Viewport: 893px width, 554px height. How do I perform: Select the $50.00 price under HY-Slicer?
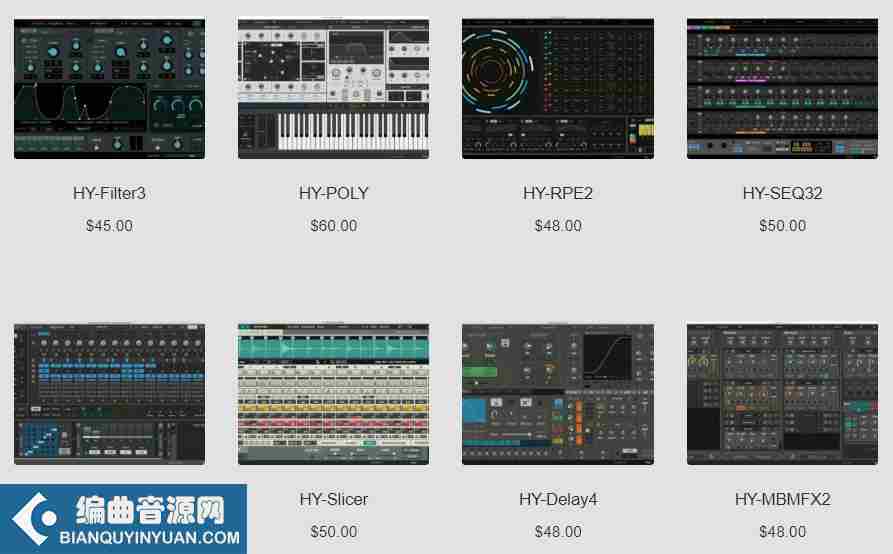(334, 532)
